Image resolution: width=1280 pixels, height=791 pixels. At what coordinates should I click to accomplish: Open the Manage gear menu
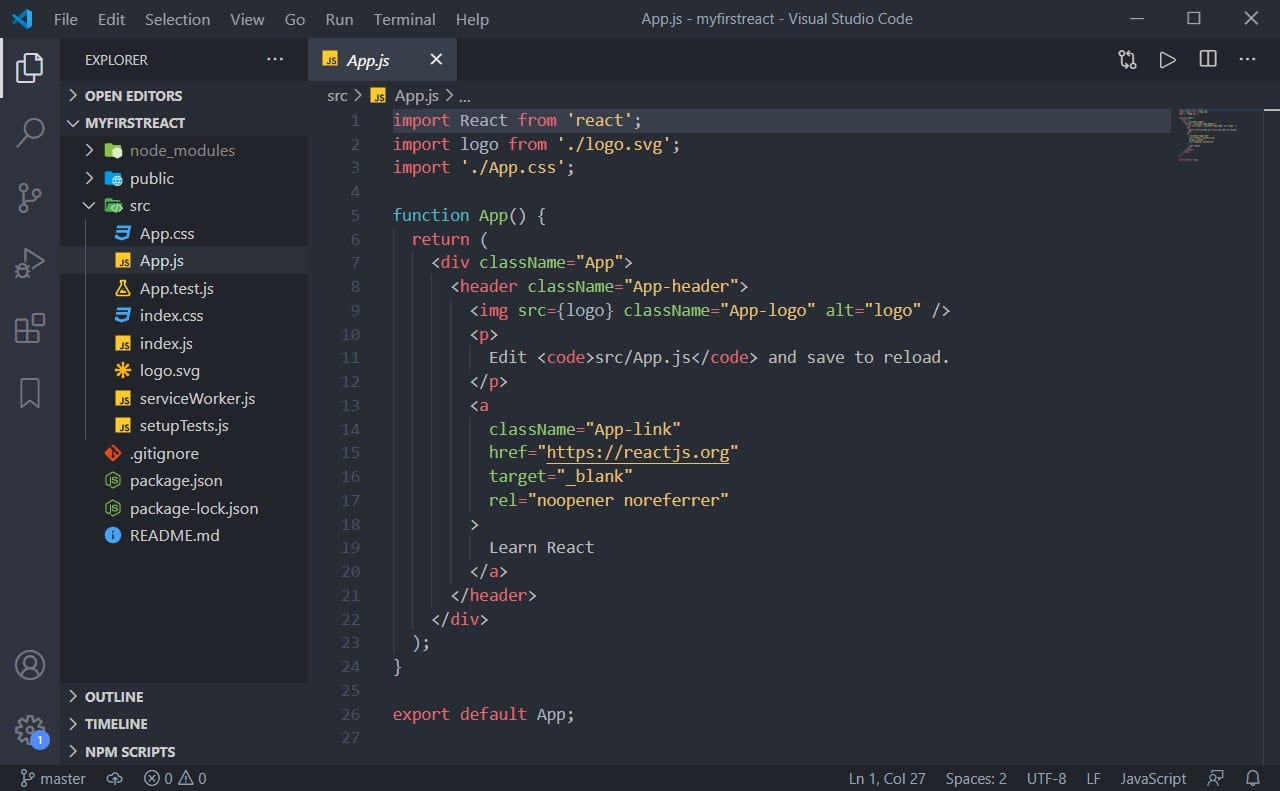point(29,730)
